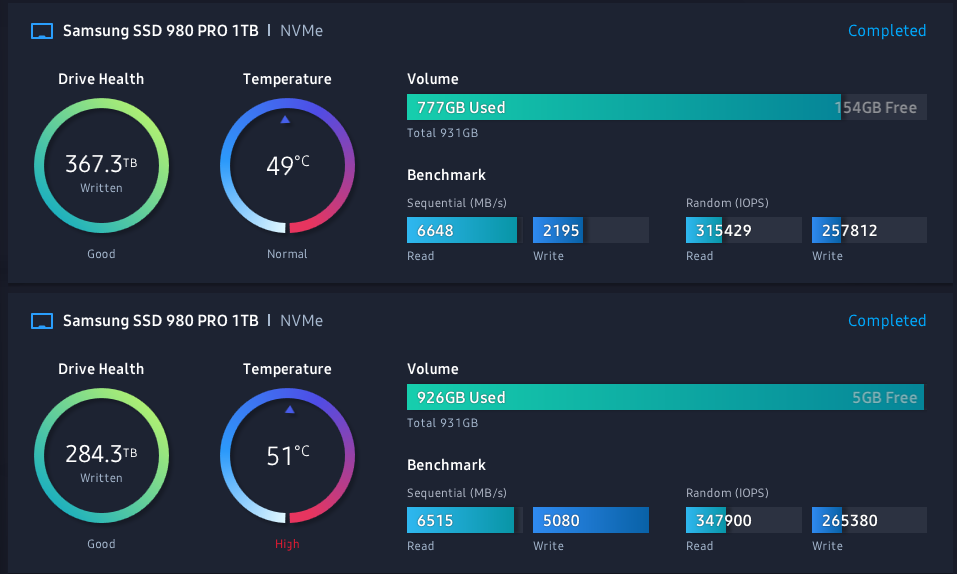Click the blue triangle marker on the 49°C gauge

[286, 119]
